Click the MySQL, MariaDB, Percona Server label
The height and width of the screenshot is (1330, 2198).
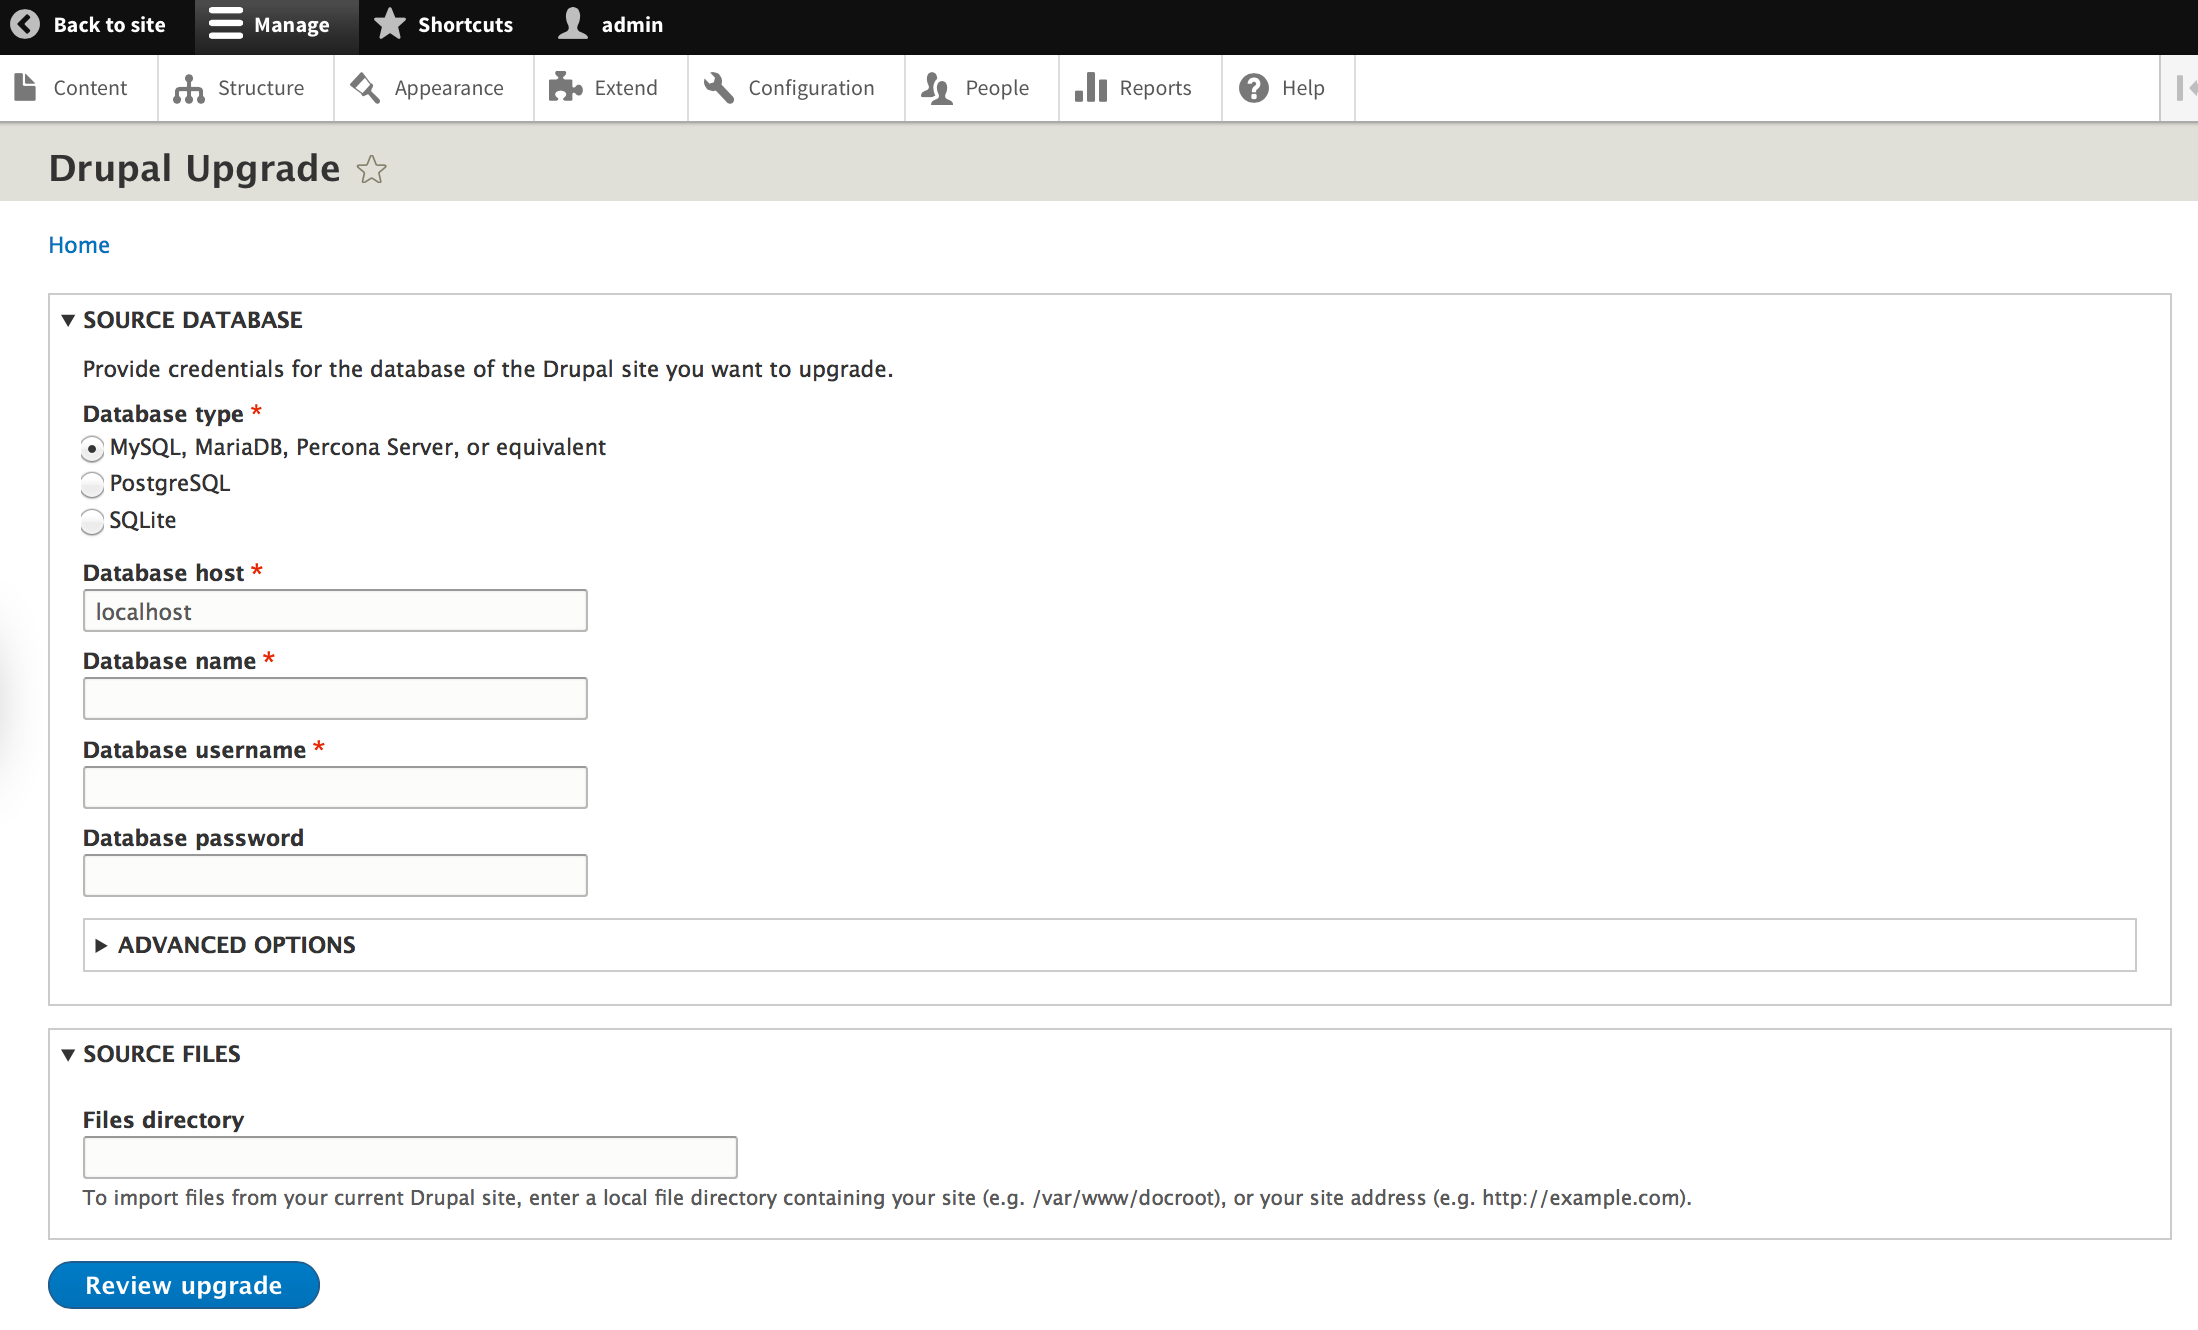pyautogui.click(x=358, y=447)
